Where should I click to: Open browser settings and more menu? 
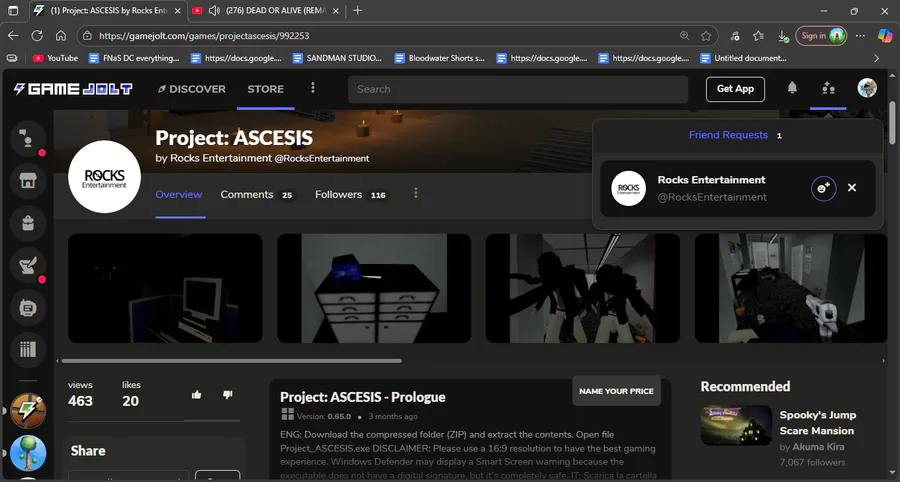[x=860, y=36]
